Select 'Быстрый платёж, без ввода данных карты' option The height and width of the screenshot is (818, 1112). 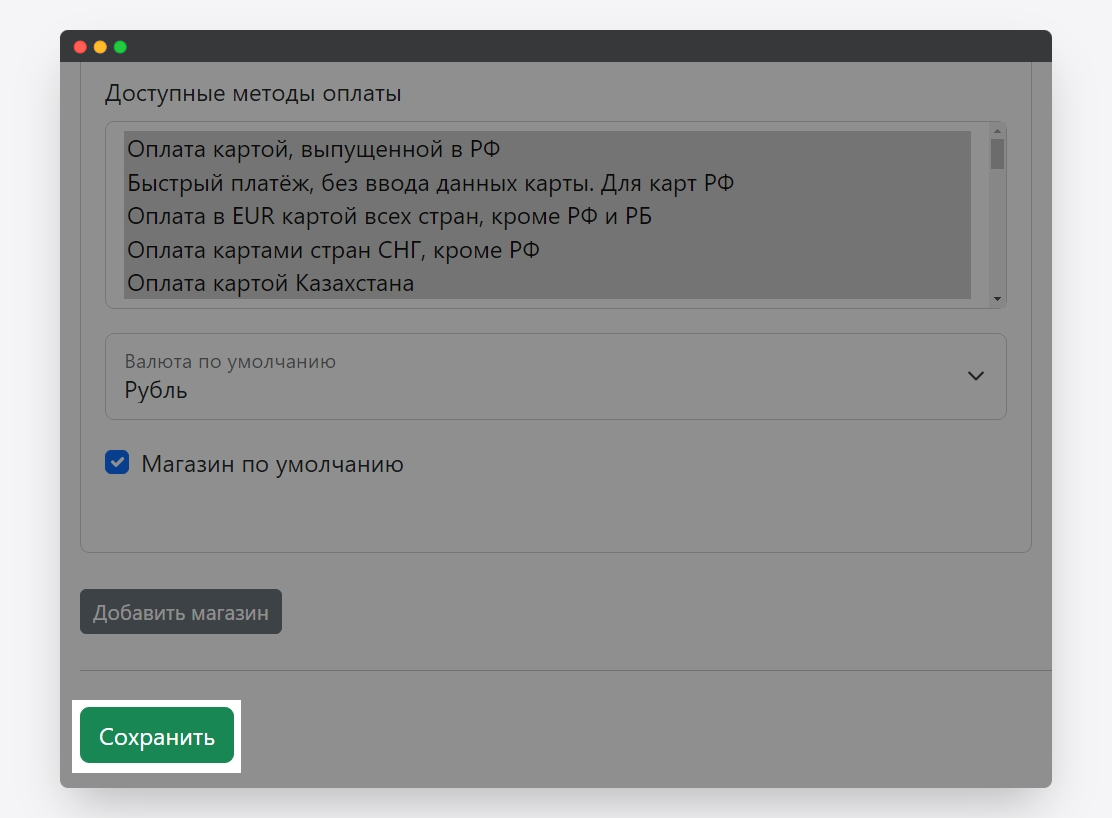pos(431,183)
